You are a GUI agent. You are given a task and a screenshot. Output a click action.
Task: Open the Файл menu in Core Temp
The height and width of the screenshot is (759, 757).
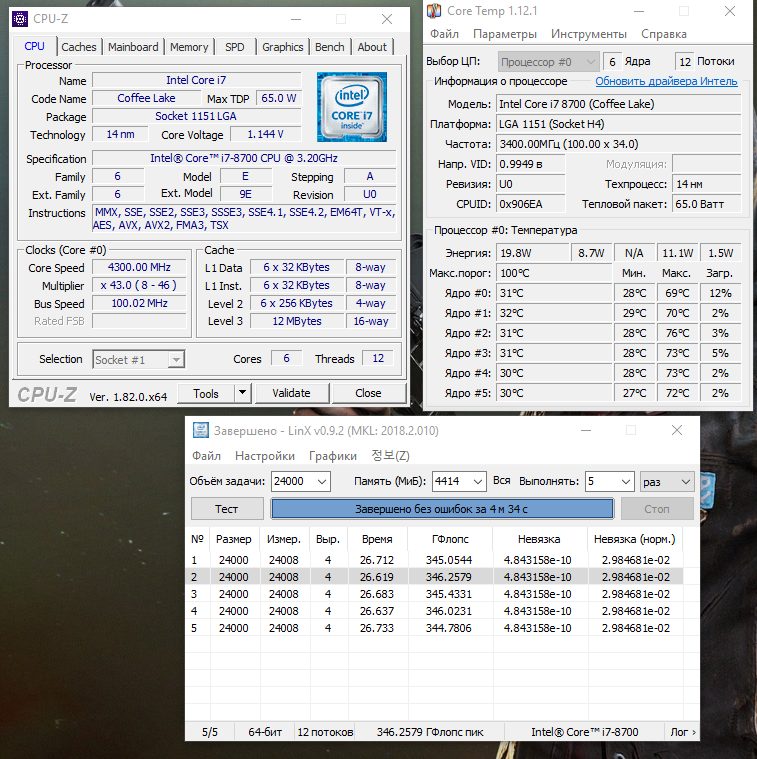(x=444, y=34)
